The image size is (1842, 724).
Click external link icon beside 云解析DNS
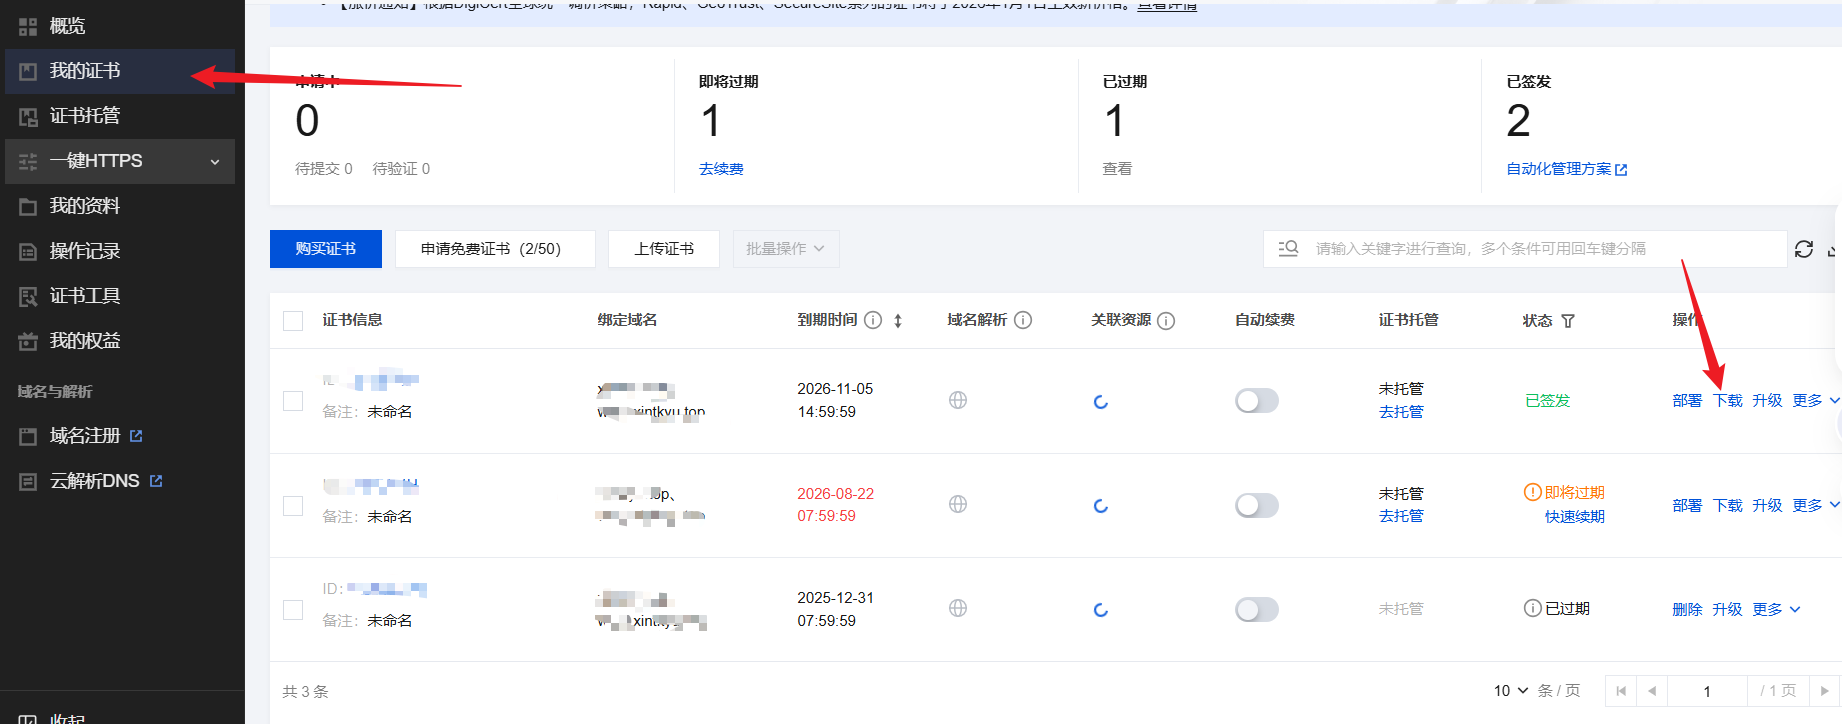click(156, 481)
